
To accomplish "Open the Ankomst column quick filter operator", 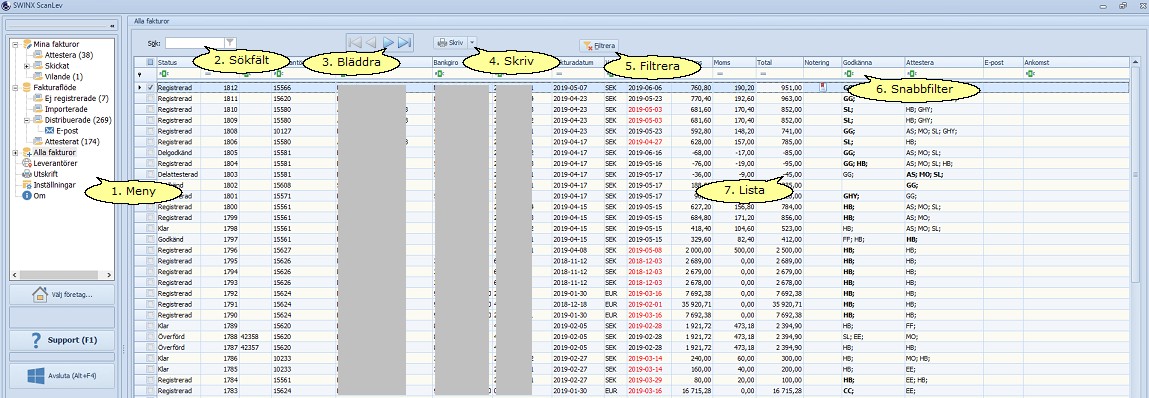I will tap(1030, 74).
